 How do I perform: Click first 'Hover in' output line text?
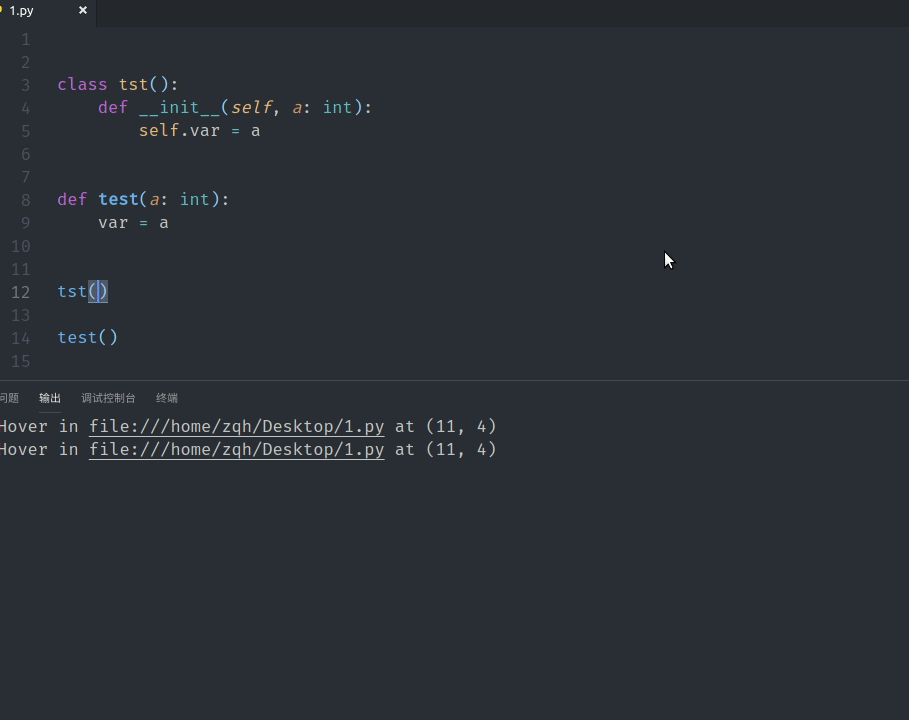pos(248,427)
